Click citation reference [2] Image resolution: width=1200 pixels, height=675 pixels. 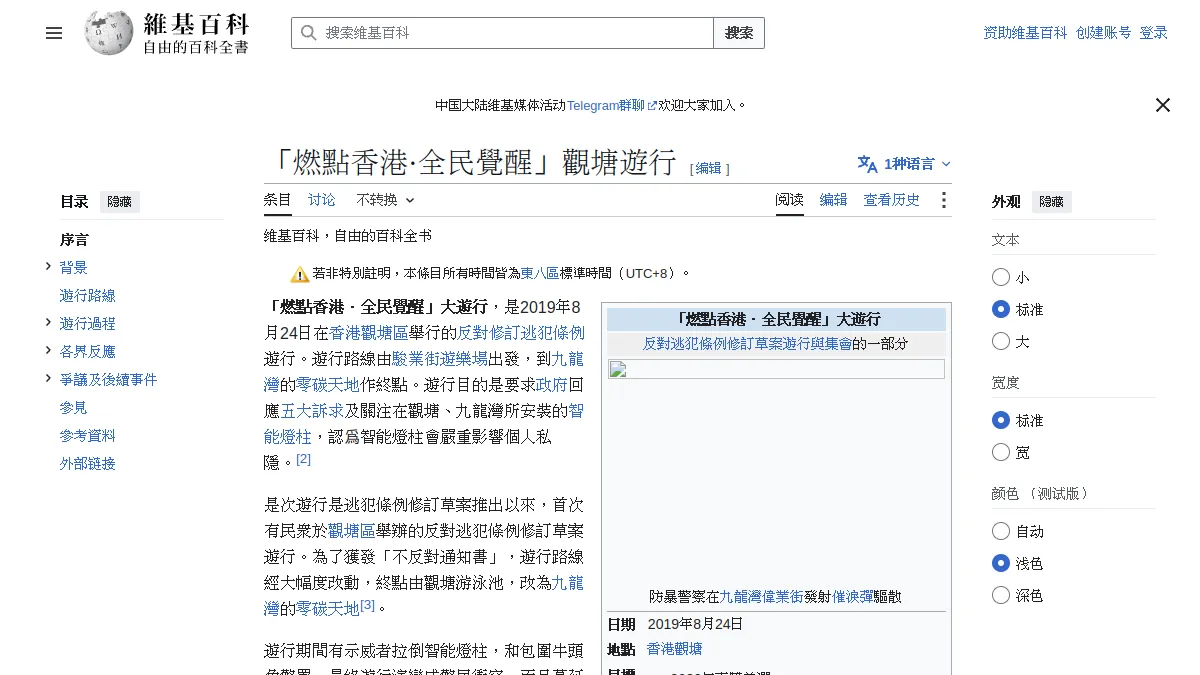coord(304,459)
